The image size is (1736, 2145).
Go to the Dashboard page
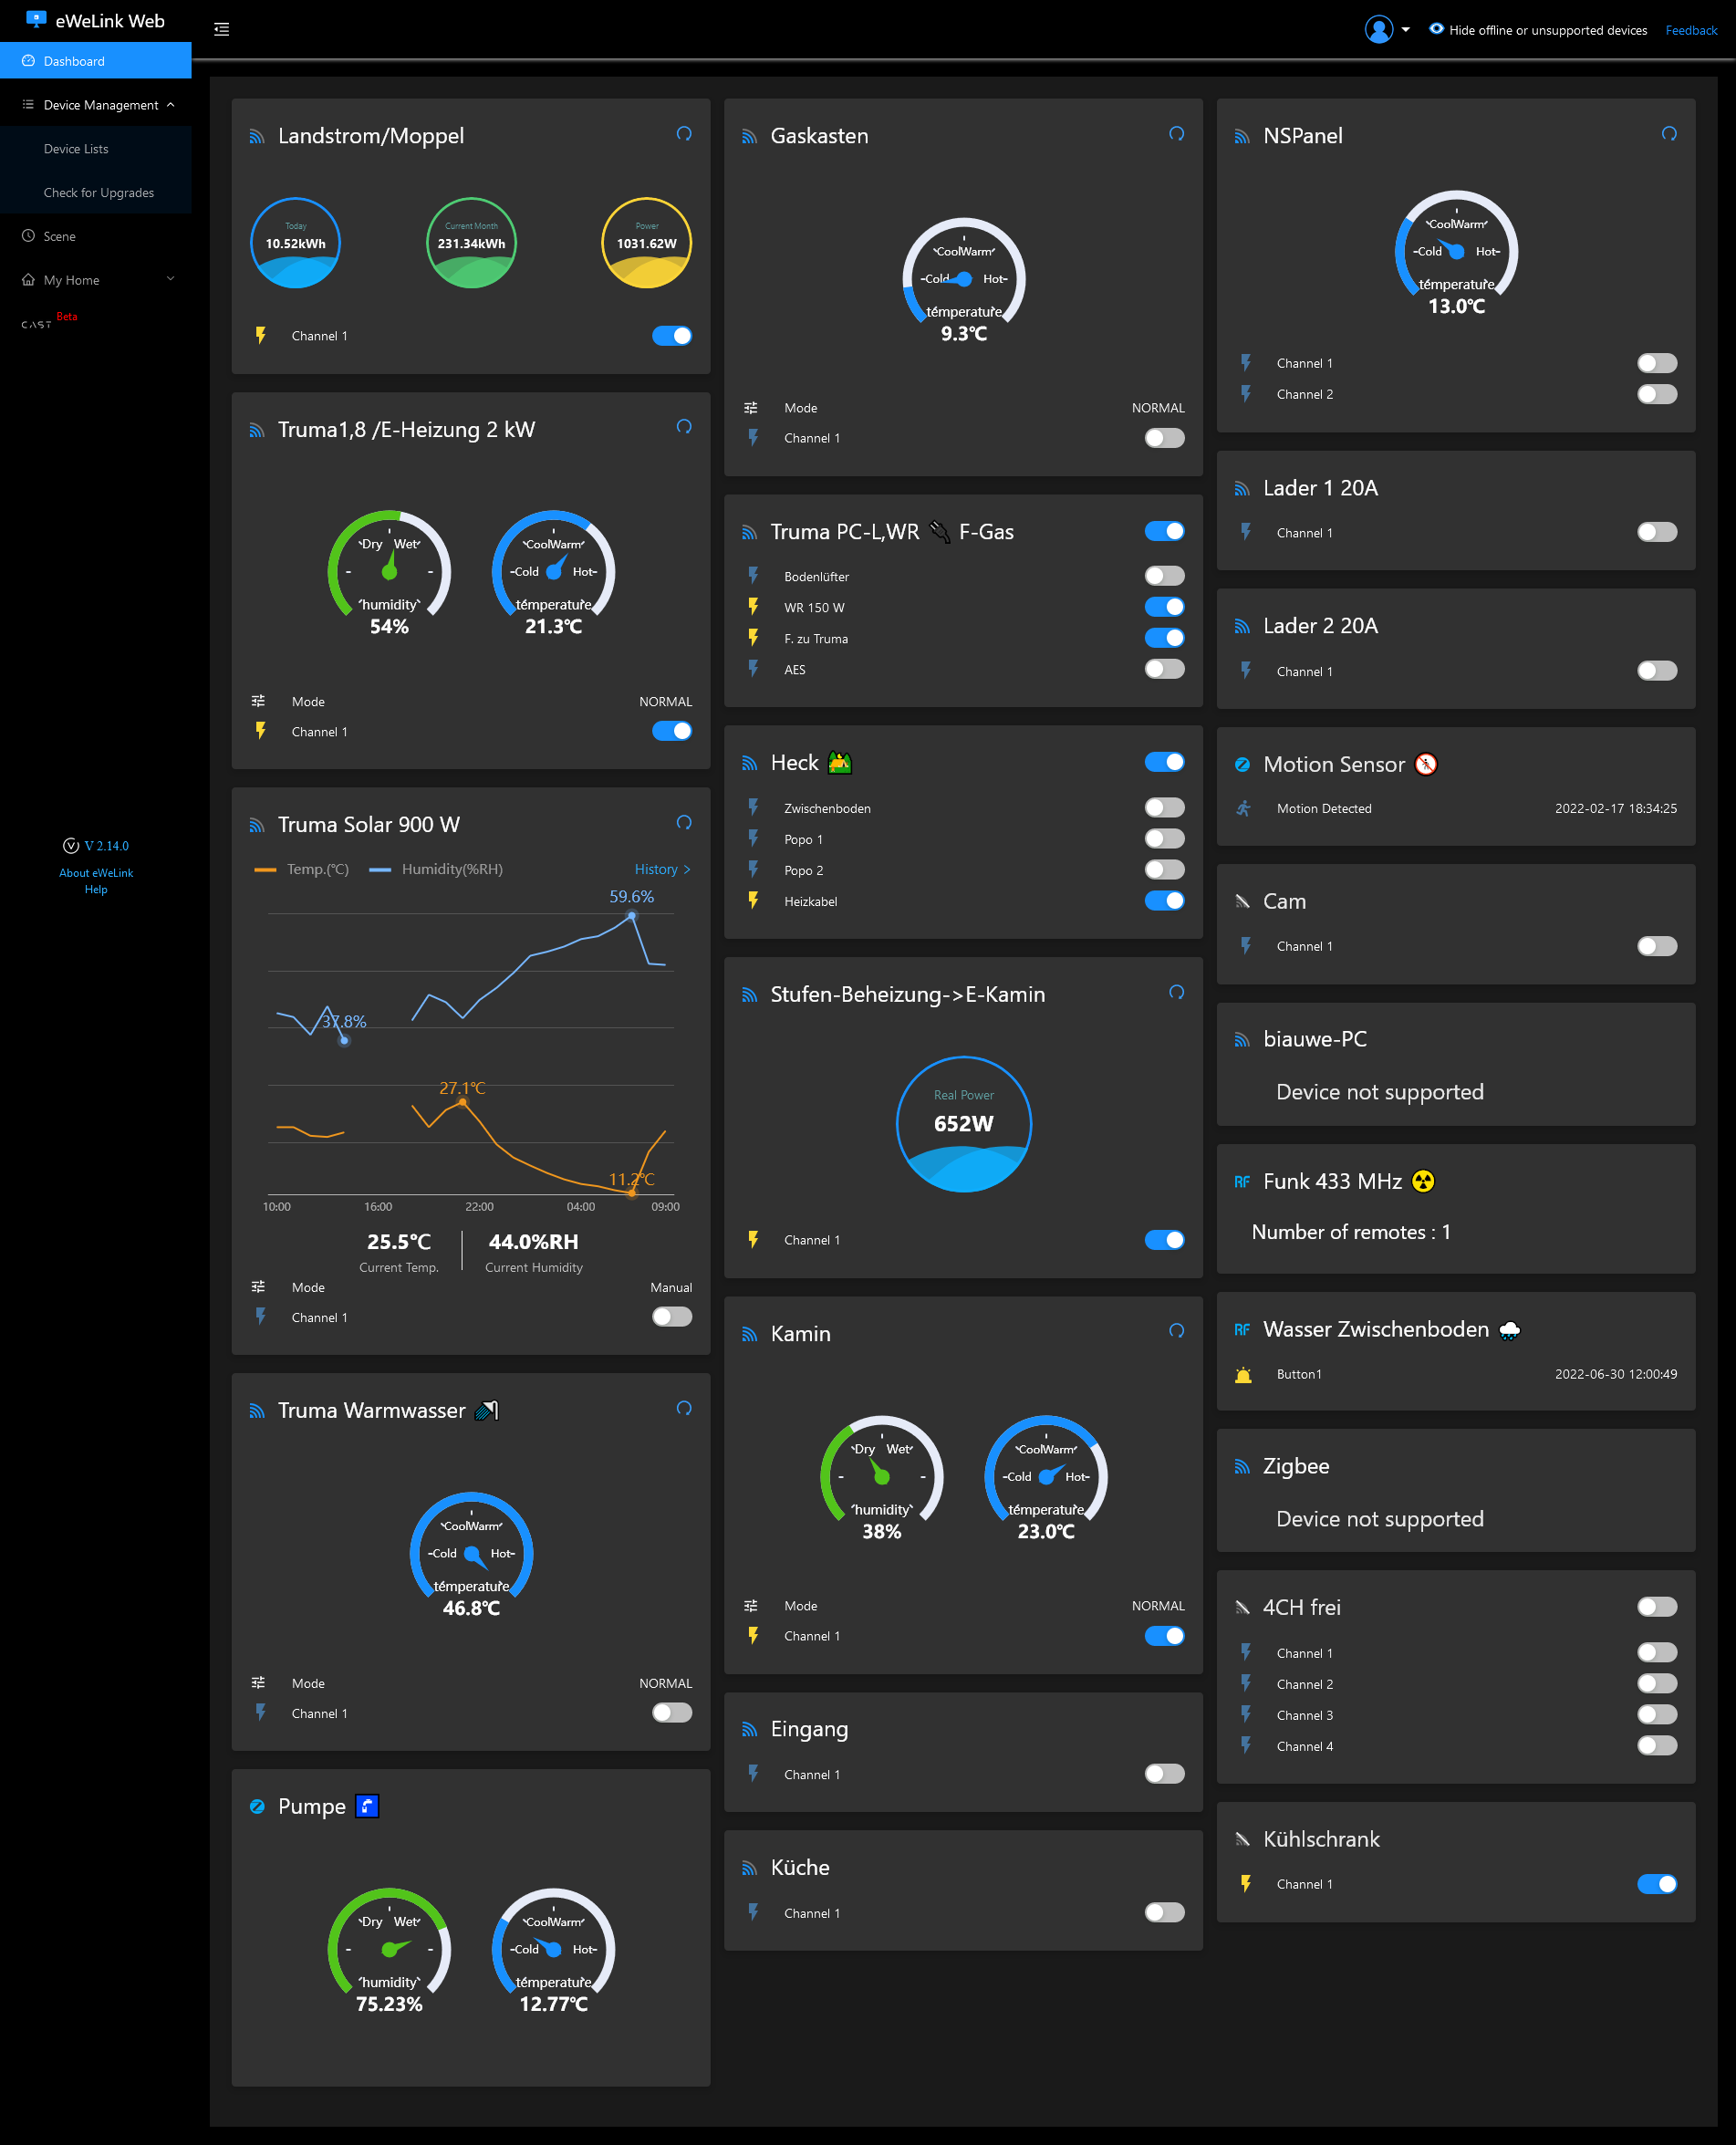pos(96,61)
